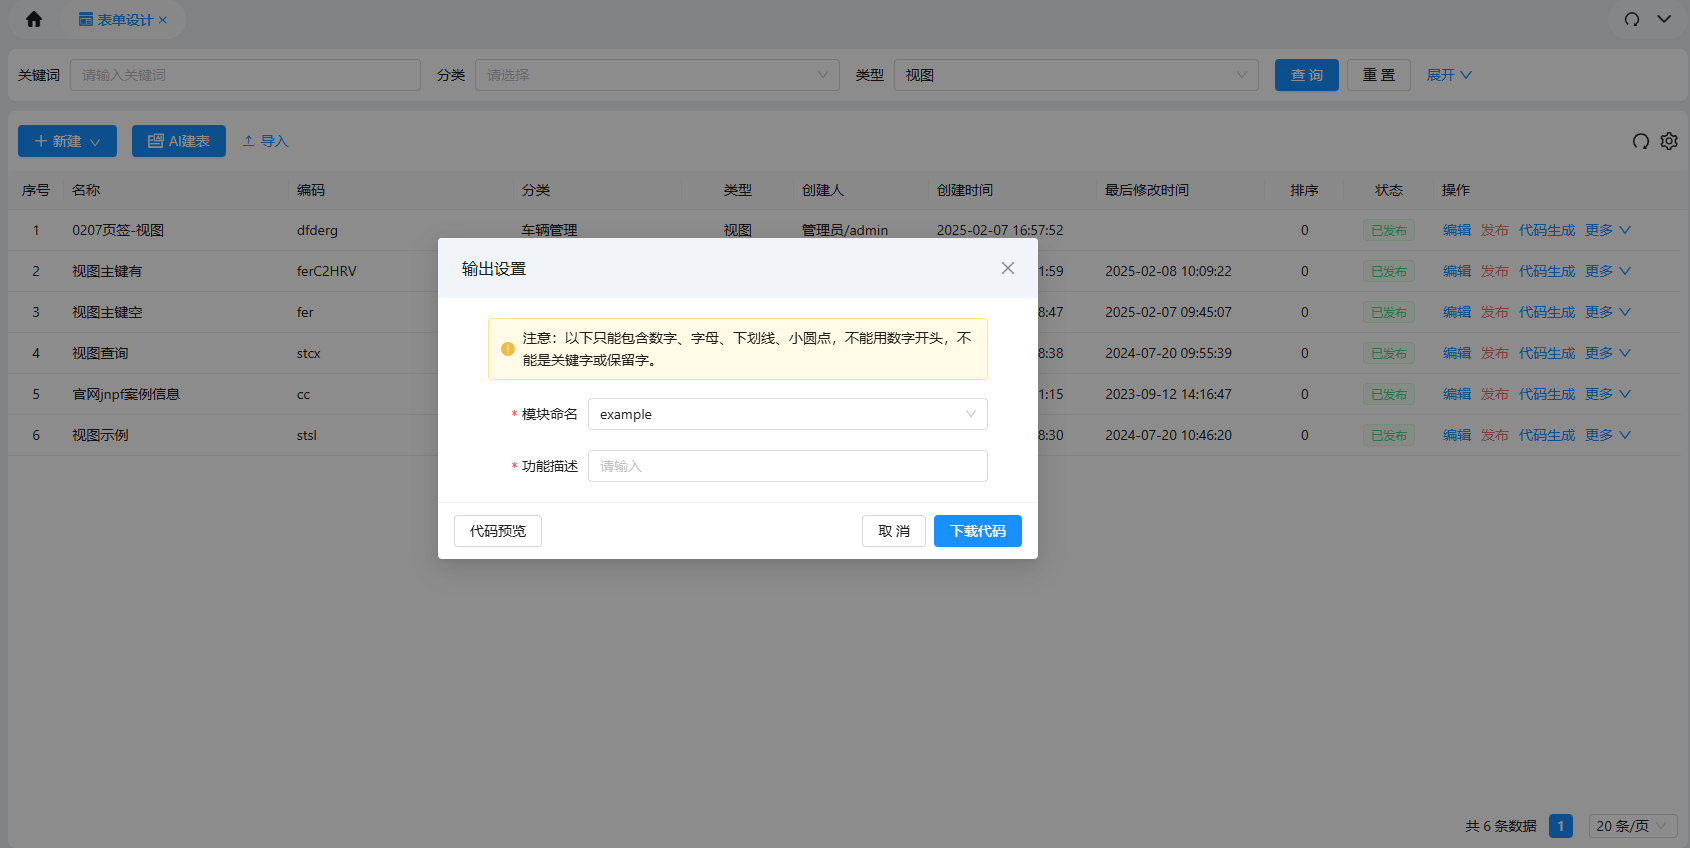Open the 20 条/页 page size selector

click(x=1632, y=826)
